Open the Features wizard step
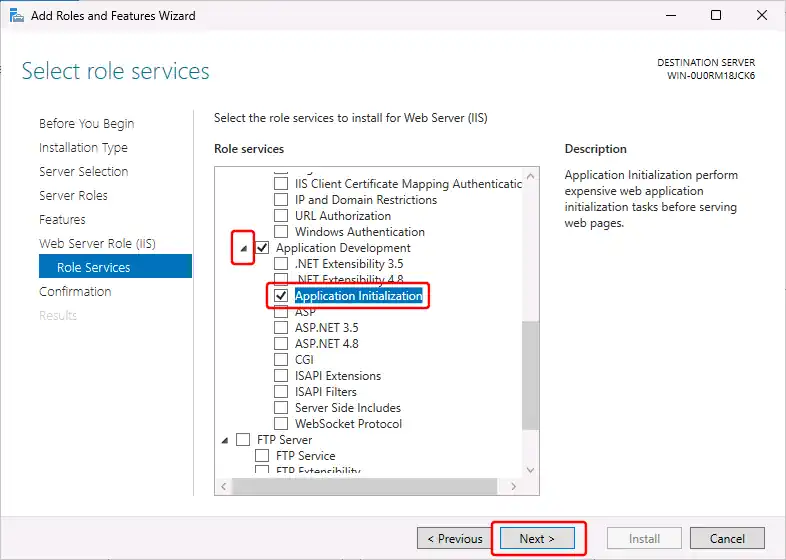This screenshot has height=560, width=786. (62, 220)
